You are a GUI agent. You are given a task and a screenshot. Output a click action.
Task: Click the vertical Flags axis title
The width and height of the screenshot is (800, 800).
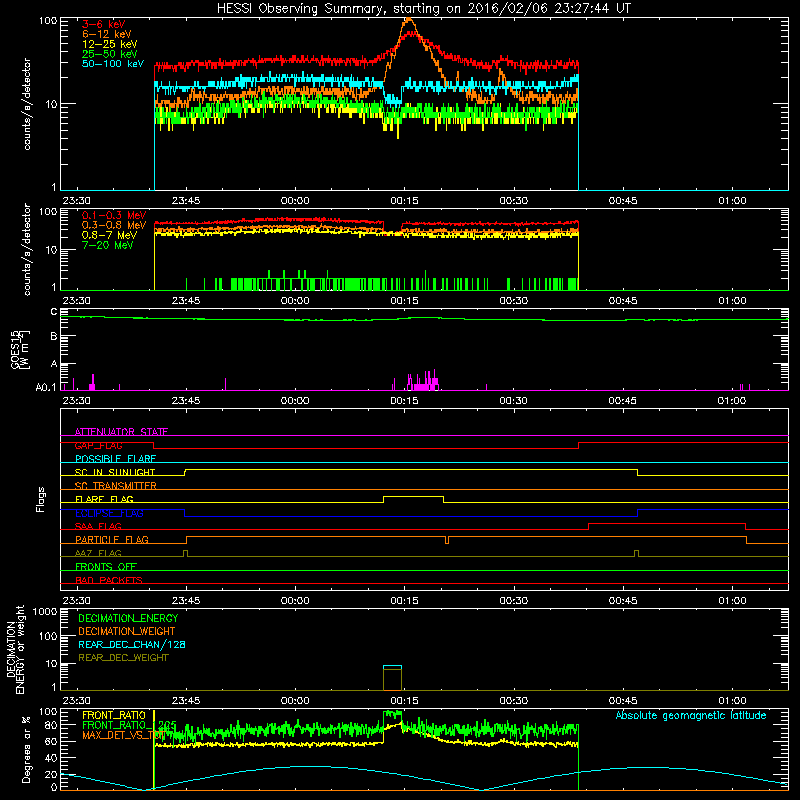coord(41,499)
